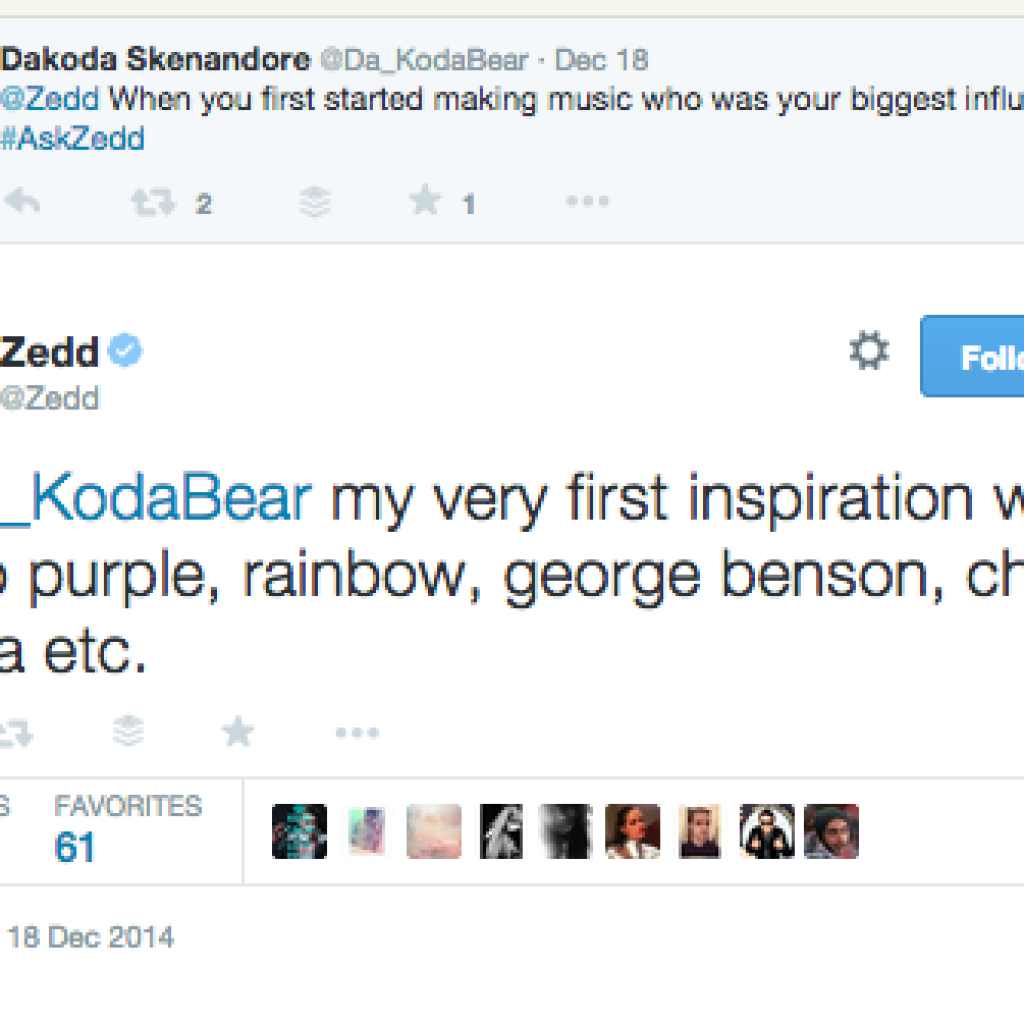Open more options on Dakoda's tweet
This screenshot has height=1024, width=1024.
pos(587,203)
